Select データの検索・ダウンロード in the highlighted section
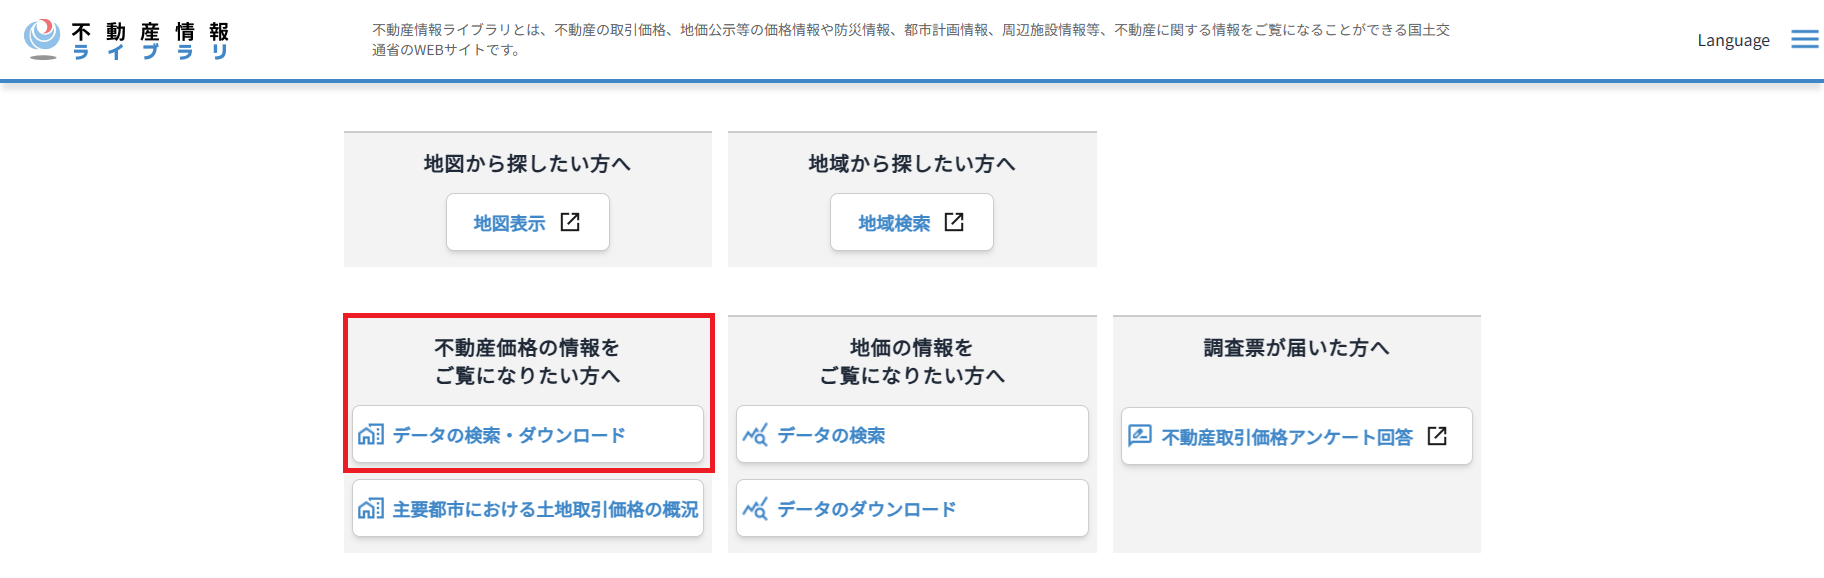Screen dimensions: 1824x578 (527, 434)
